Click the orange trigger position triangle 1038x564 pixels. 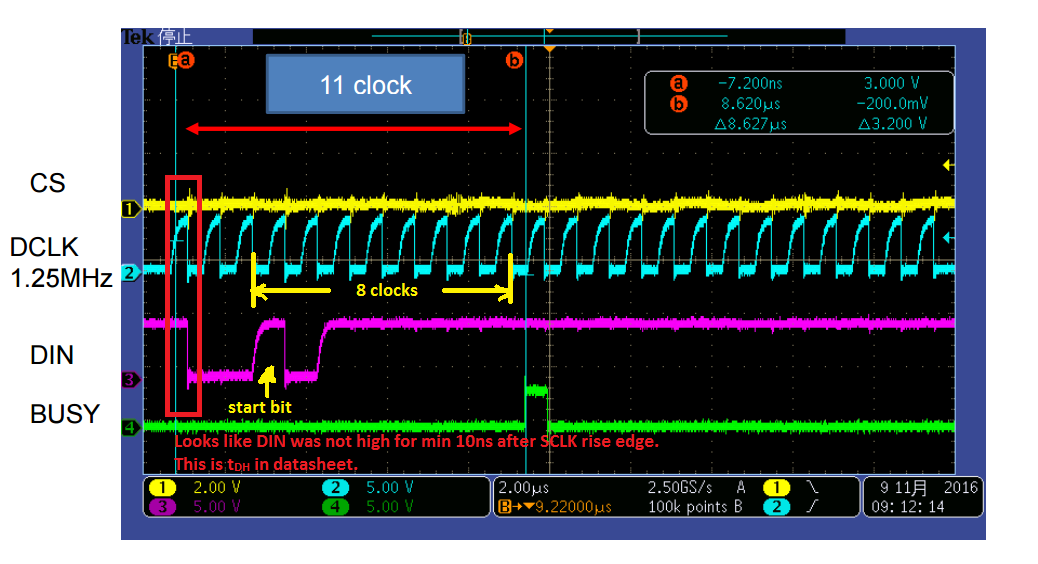tap(549, 49)
